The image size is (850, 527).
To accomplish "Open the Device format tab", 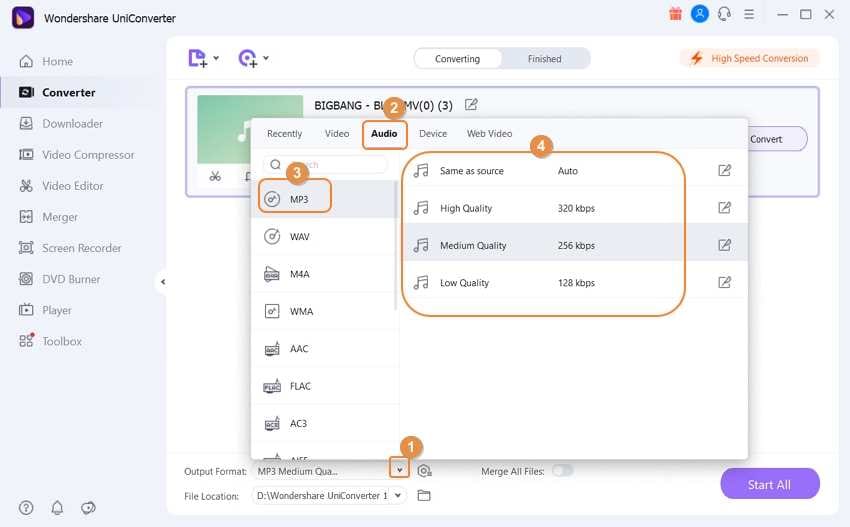I will click(433, 133).
